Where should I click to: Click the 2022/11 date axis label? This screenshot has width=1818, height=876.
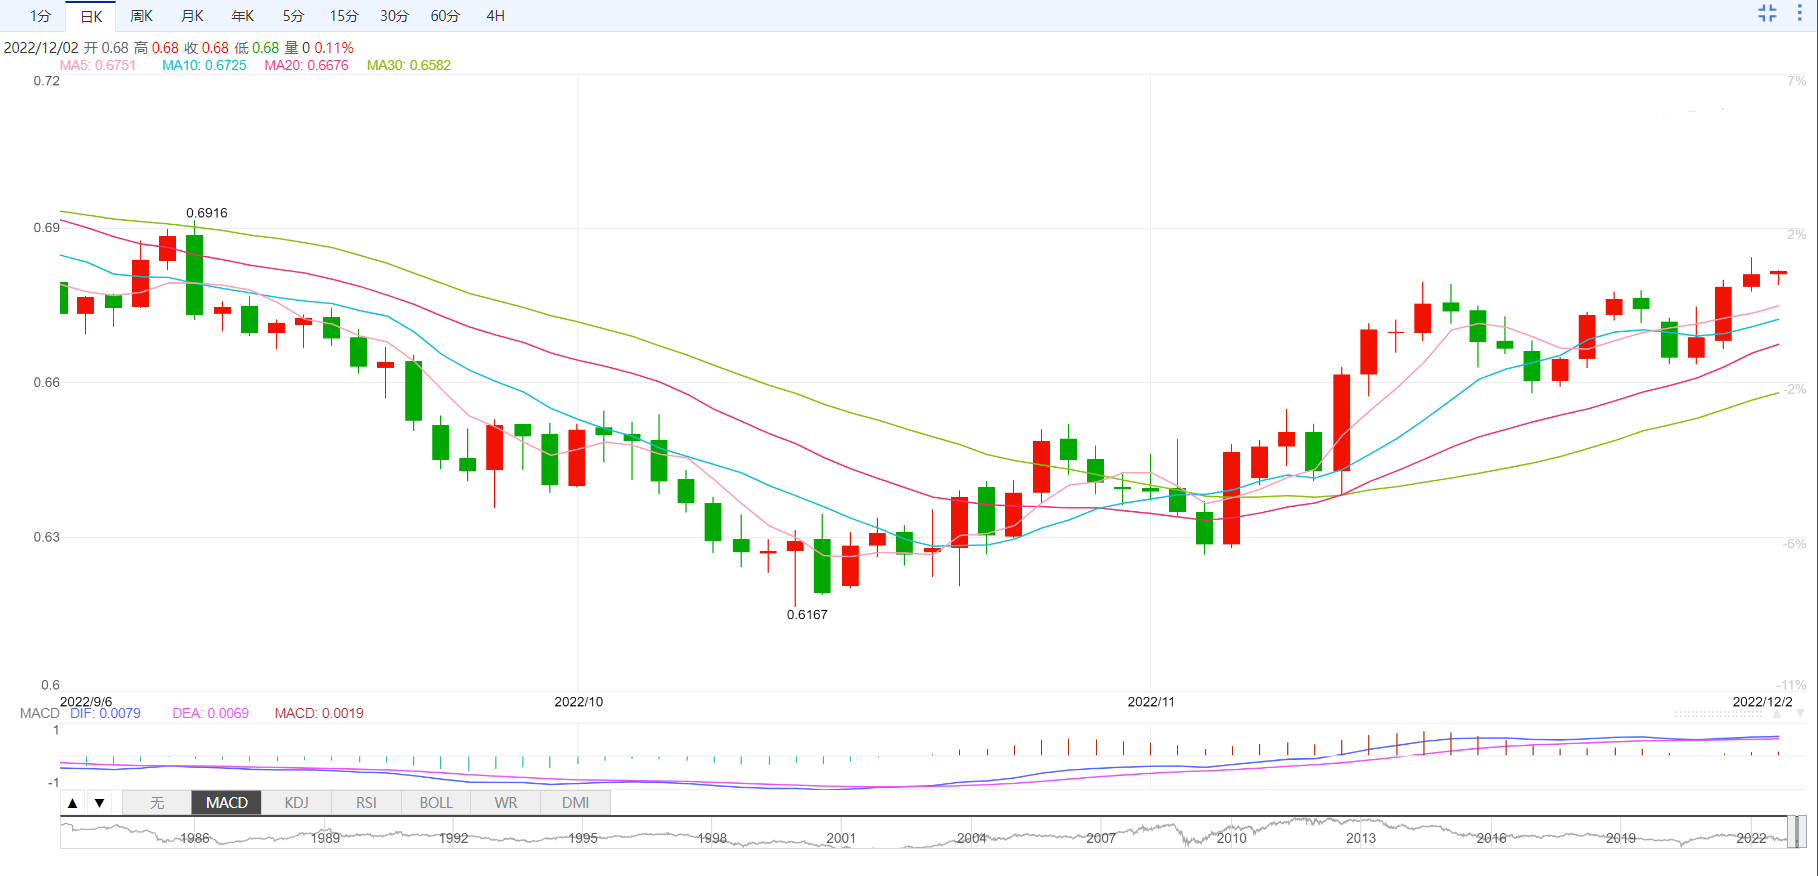[x=1151, y=702]
